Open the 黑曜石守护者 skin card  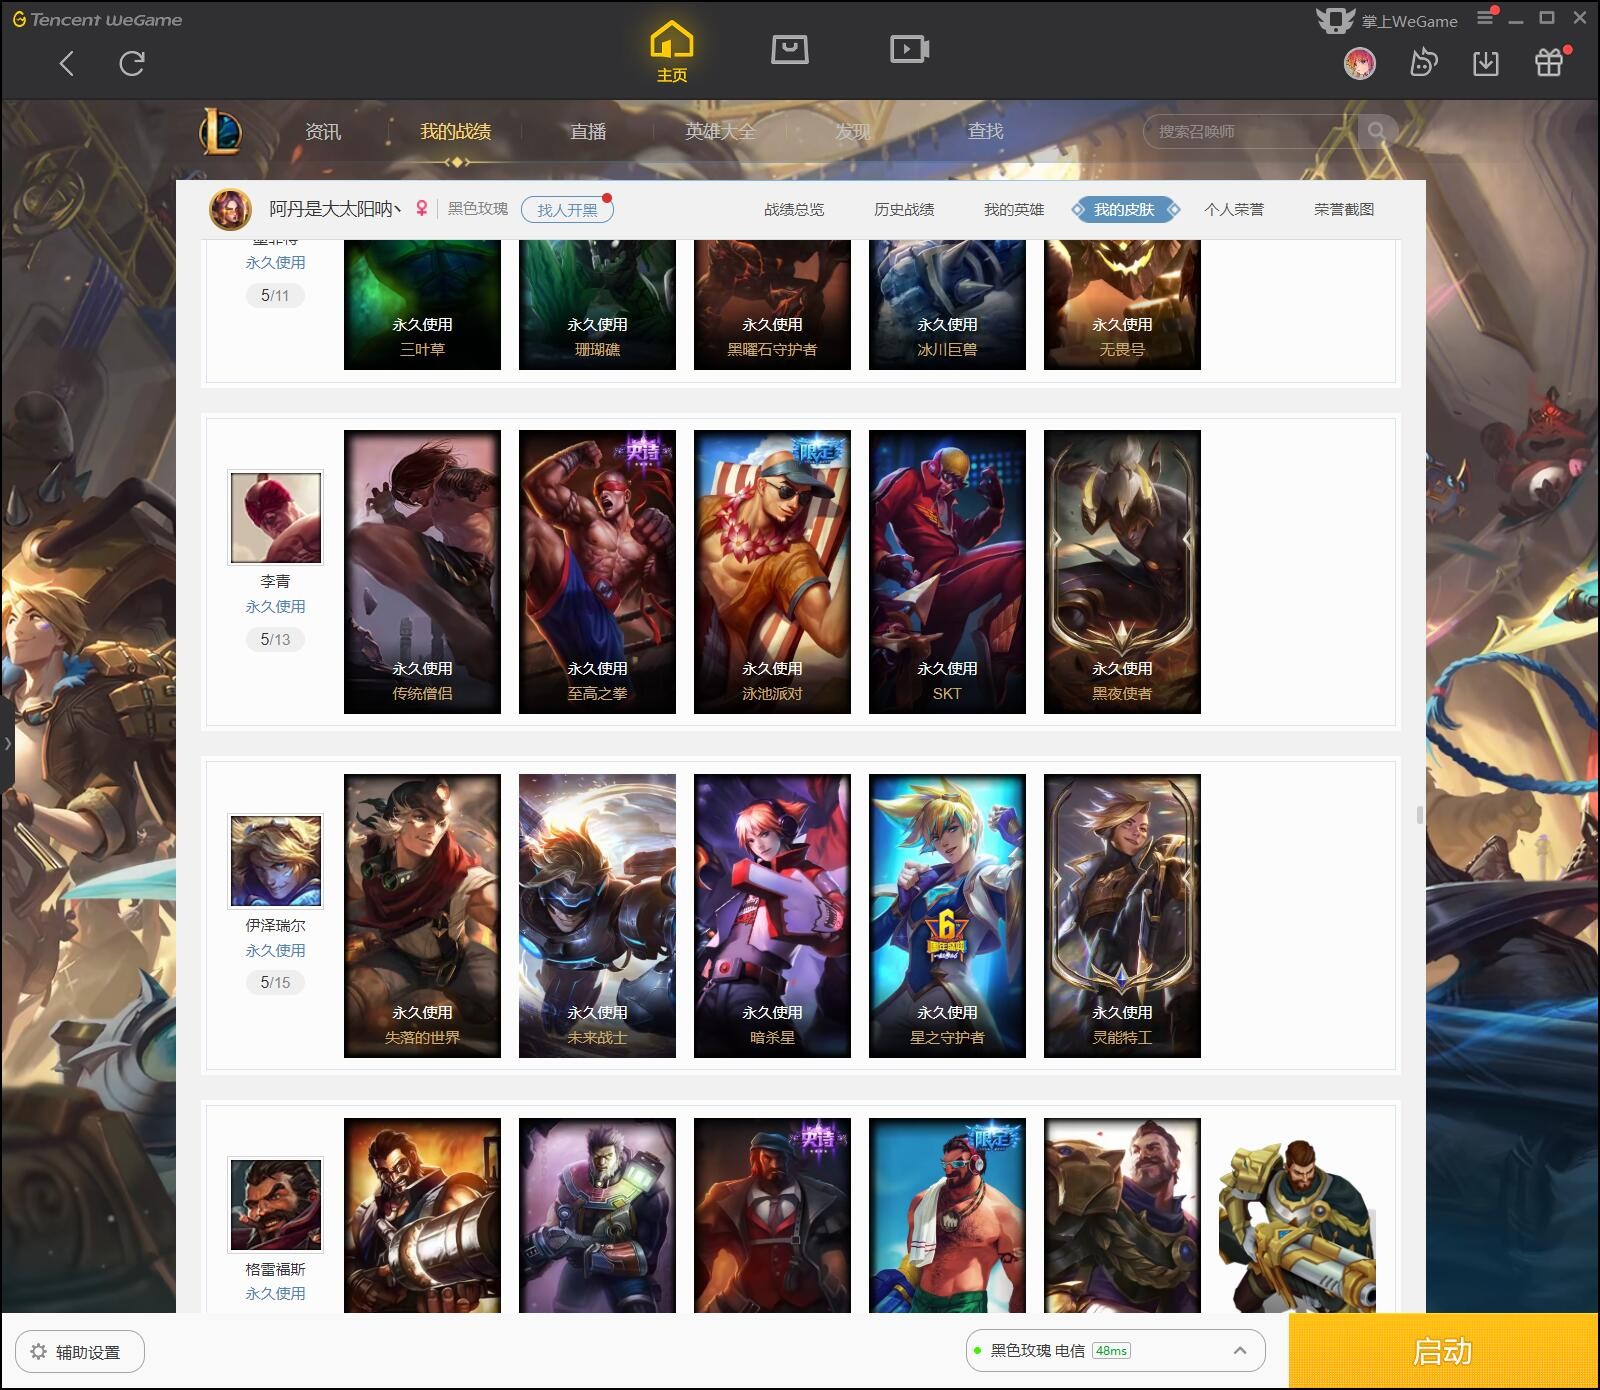point(772,305)
